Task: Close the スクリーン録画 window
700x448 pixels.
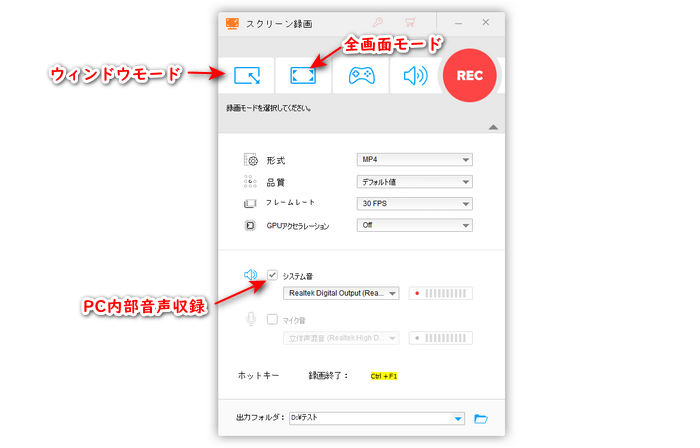Action: (486, 22)
